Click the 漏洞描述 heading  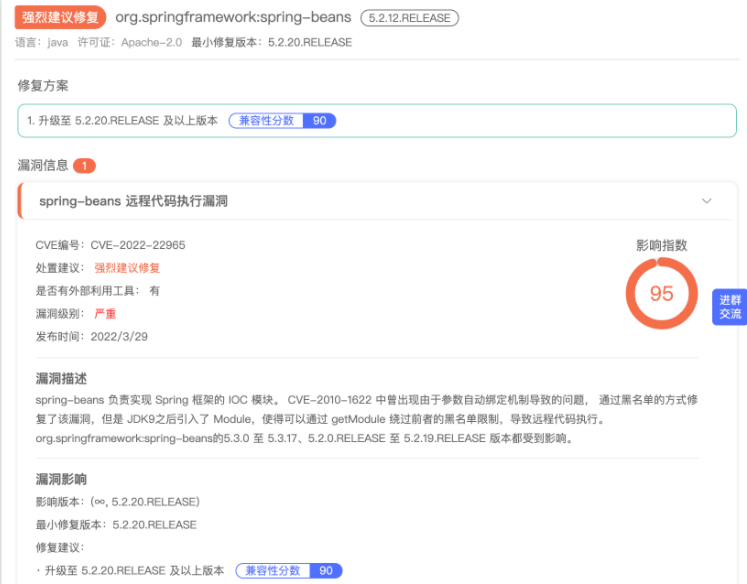[61, 379]
